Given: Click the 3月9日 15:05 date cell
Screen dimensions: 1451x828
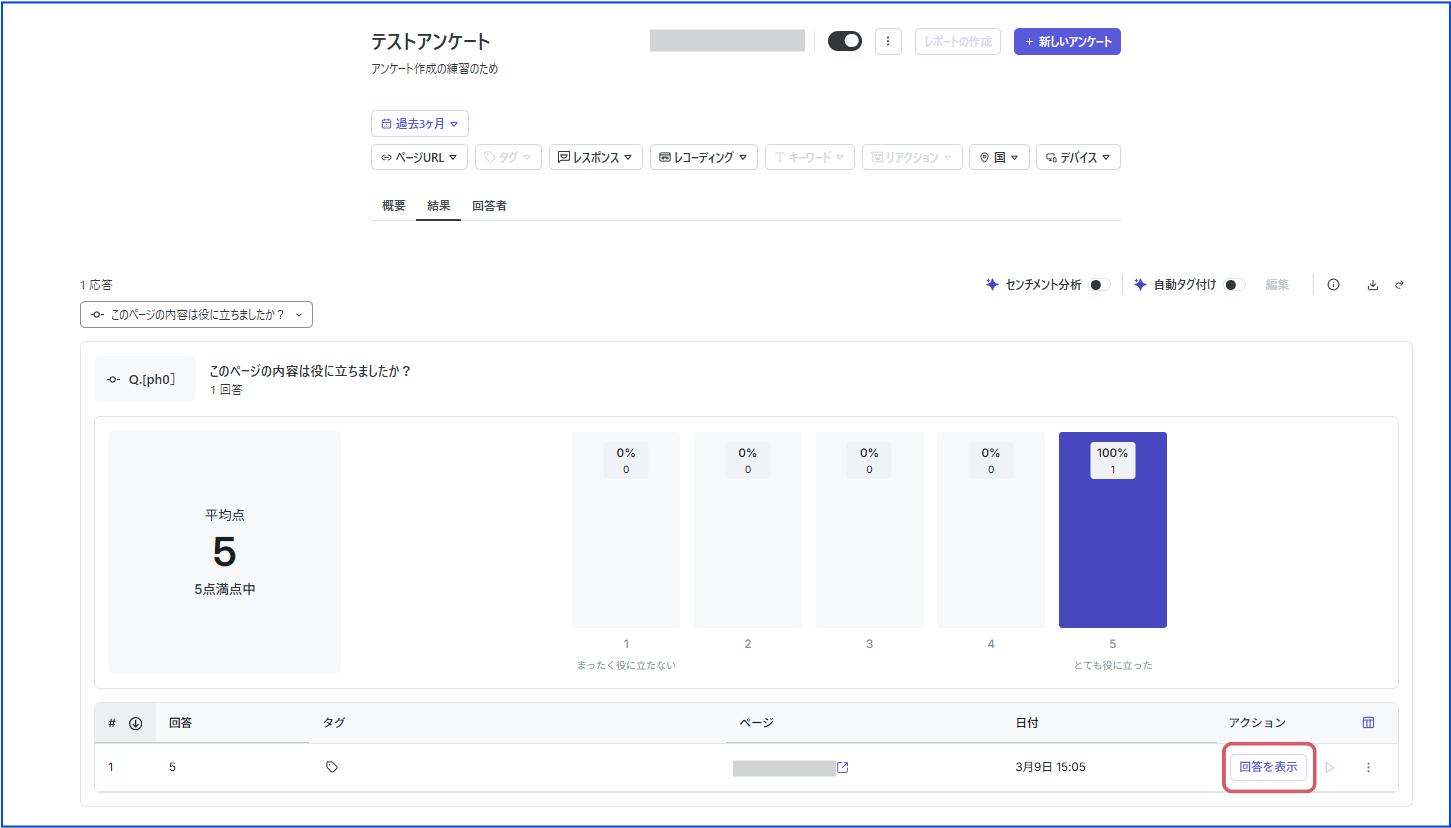Looking at the screenshot, I should click(x=1050, y=767).
